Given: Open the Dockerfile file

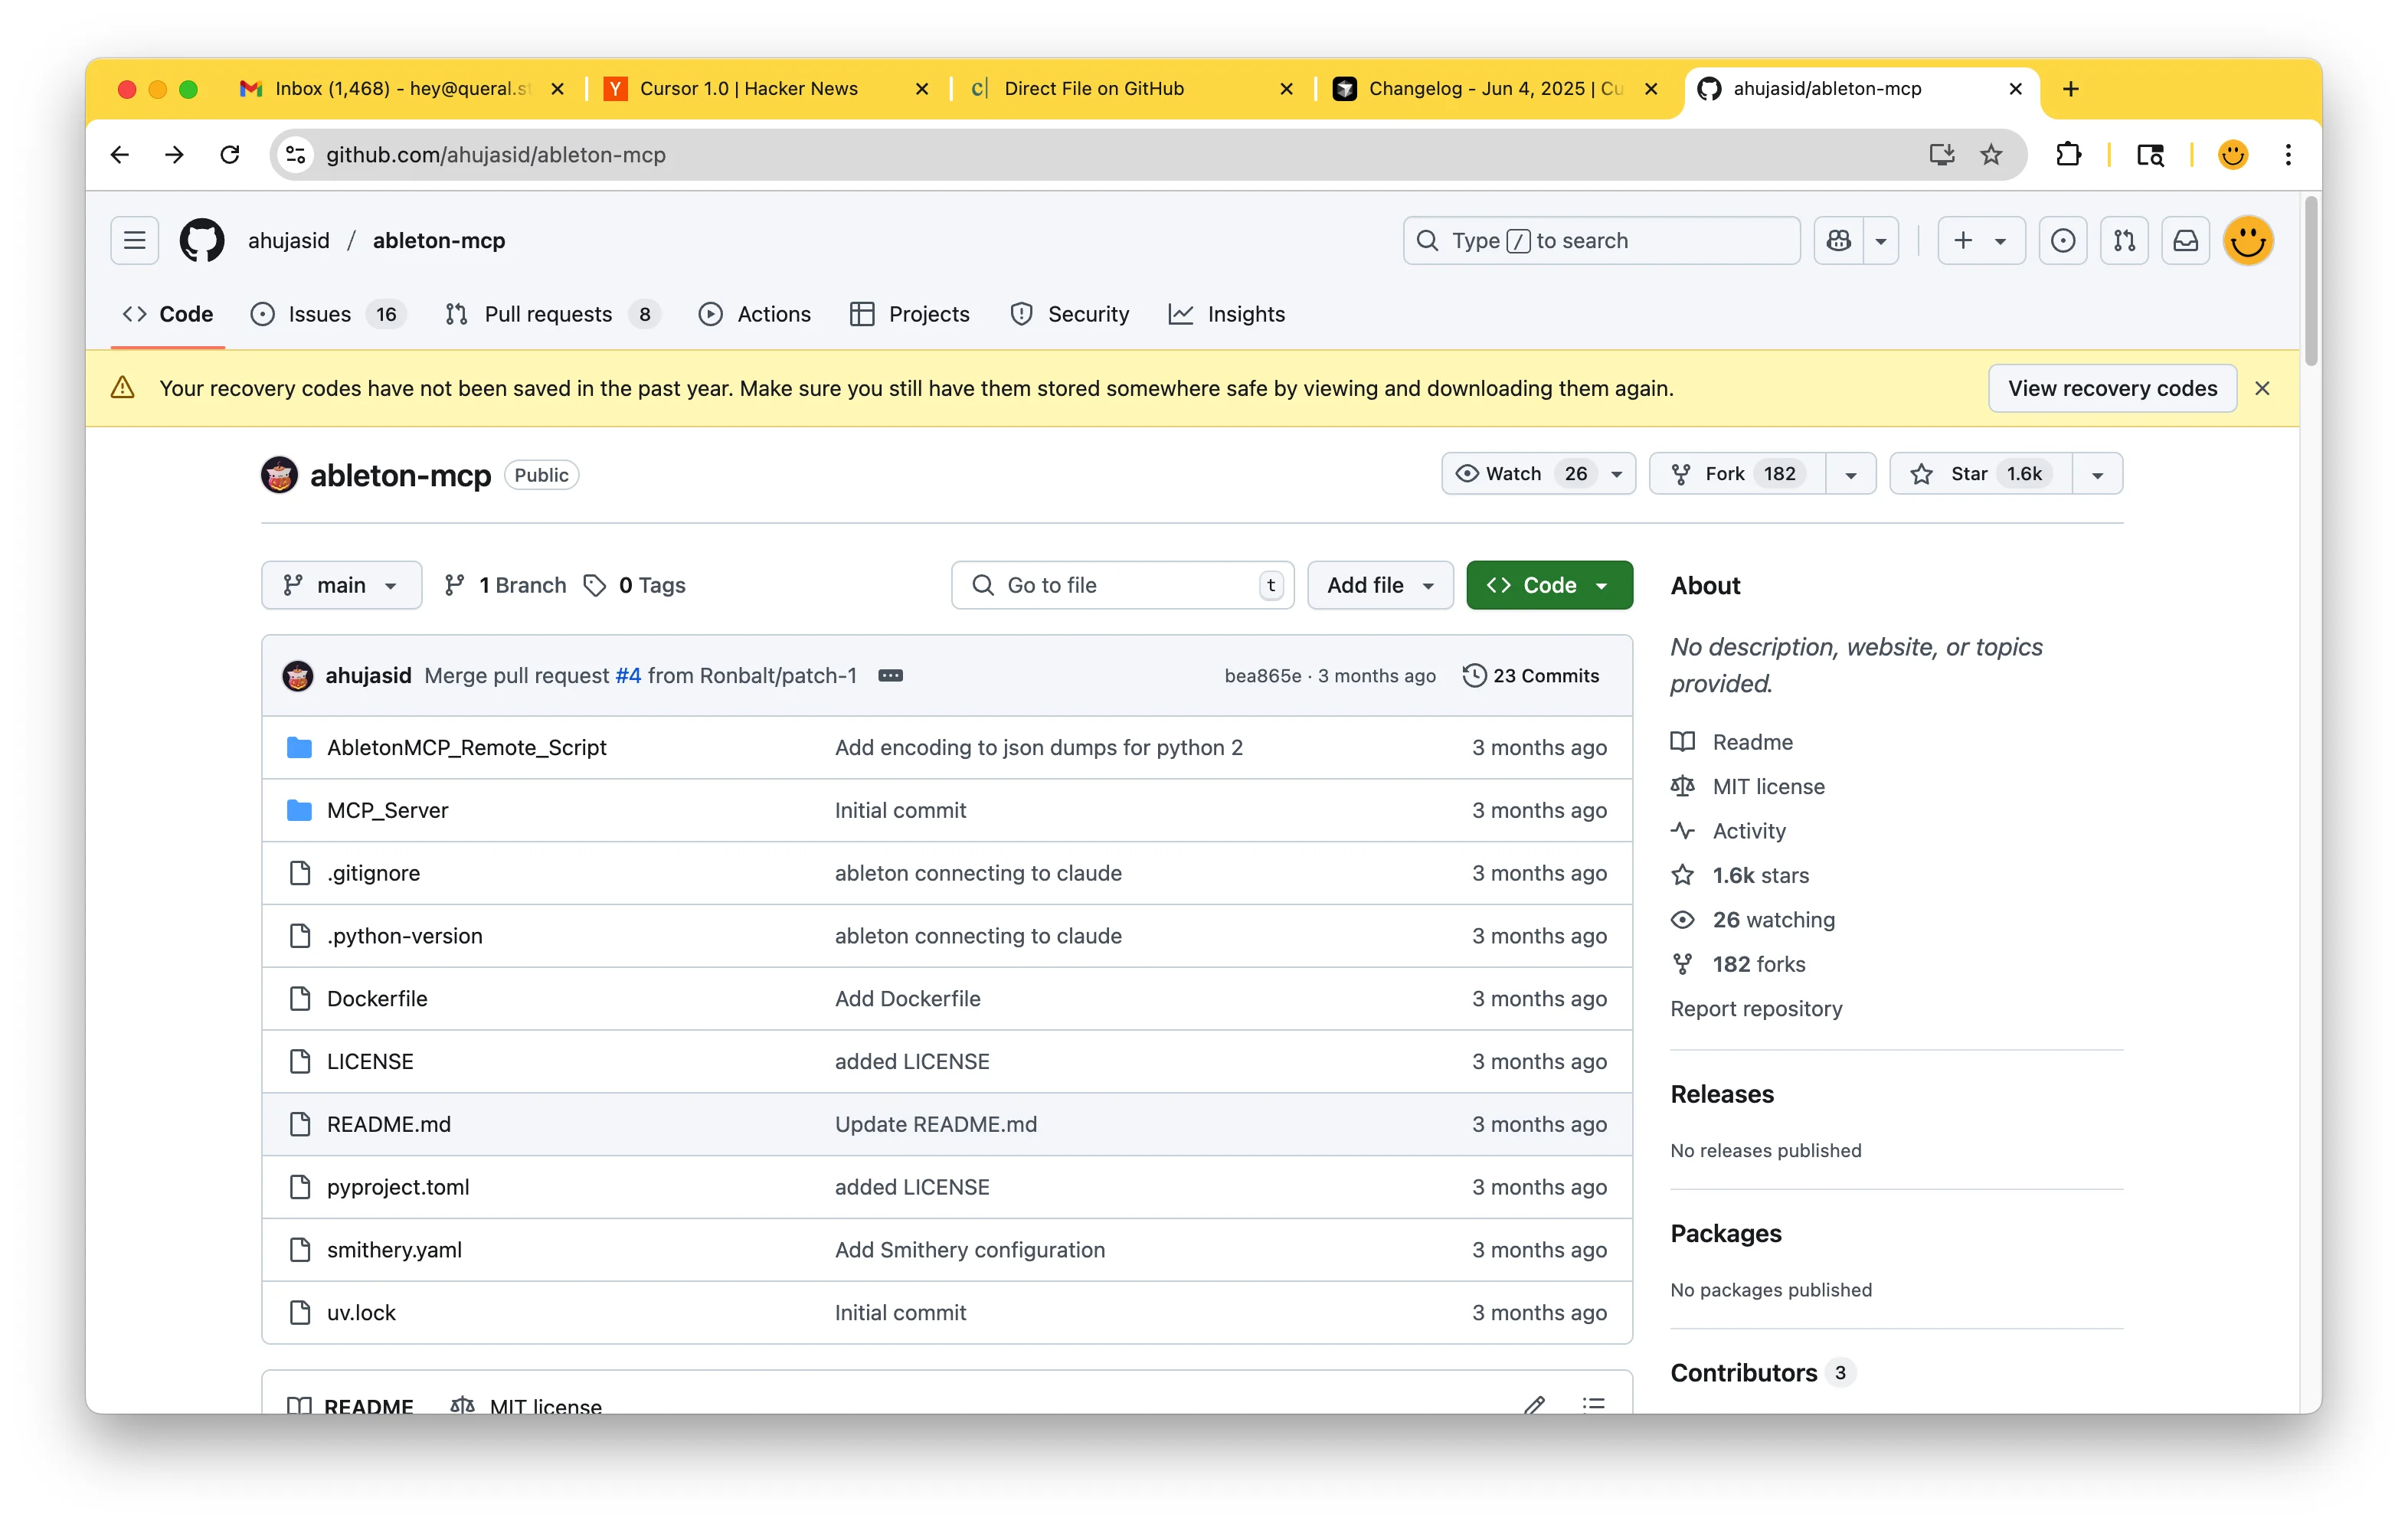Looking at the screenshot, I should coord(377,998).
